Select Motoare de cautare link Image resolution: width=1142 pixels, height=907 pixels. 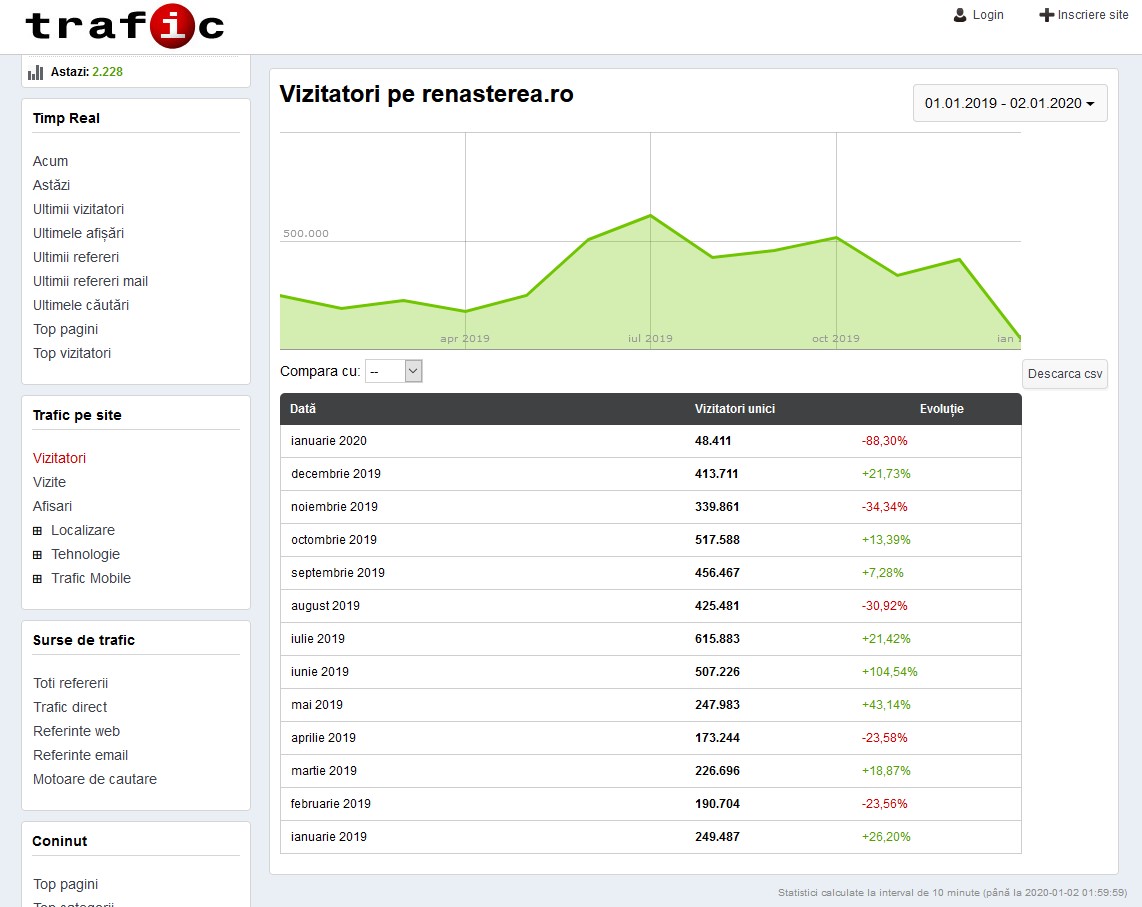(x=94, y=779)
